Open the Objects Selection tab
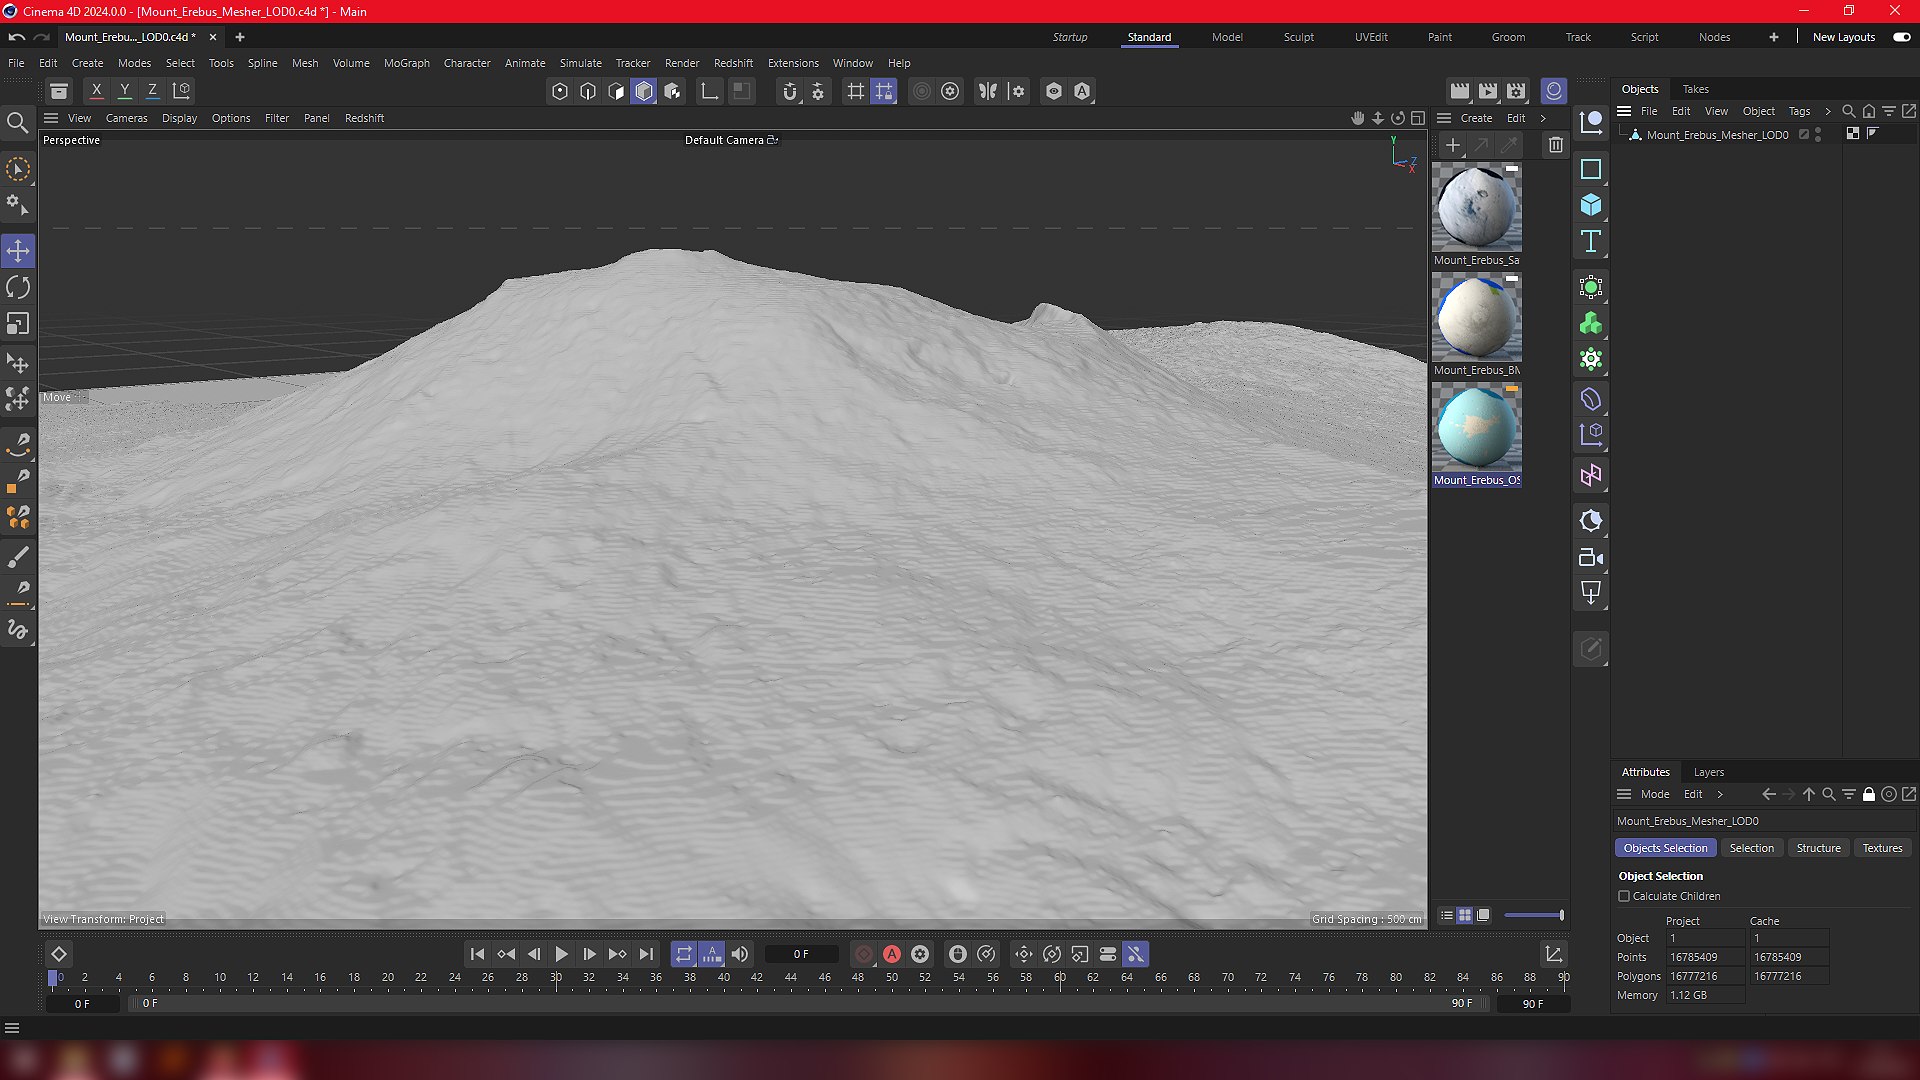The width and height of the screenshot is (1920, 1080). pyautogui.click(x=1665, y=848)
